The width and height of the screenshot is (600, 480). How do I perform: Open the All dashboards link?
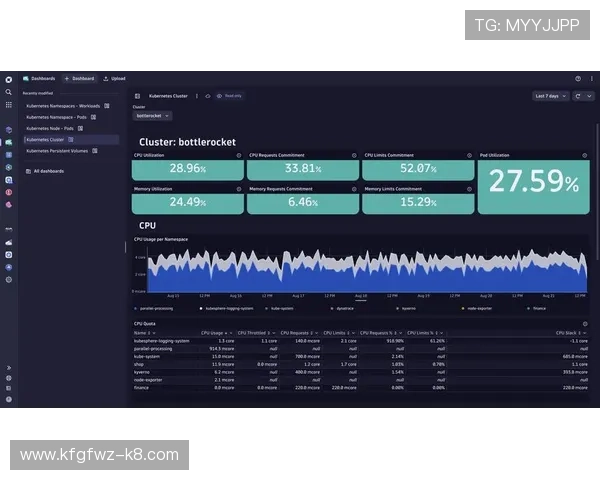(x=48, y=171)
